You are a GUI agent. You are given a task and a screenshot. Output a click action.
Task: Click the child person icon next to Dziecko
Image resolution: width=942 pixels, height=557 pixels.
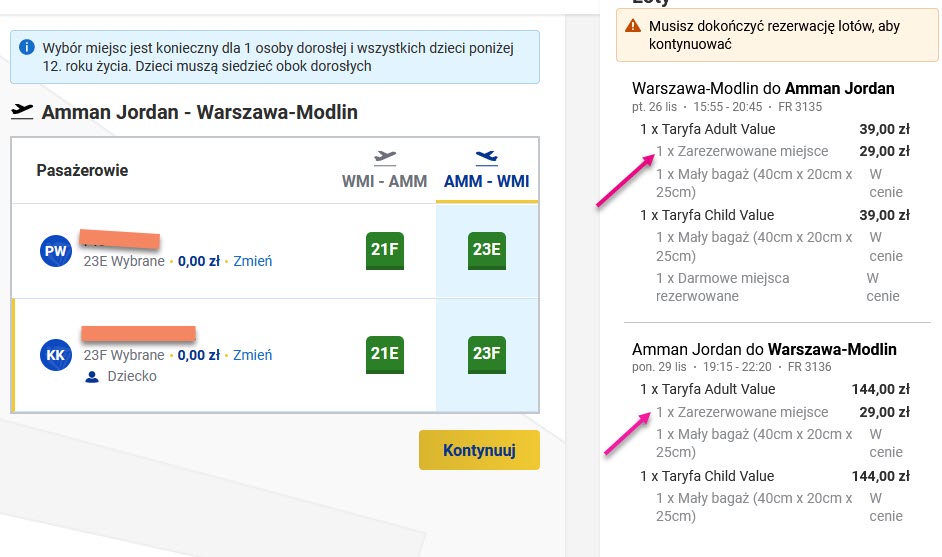pyautogui.click(x=92, y=377)
